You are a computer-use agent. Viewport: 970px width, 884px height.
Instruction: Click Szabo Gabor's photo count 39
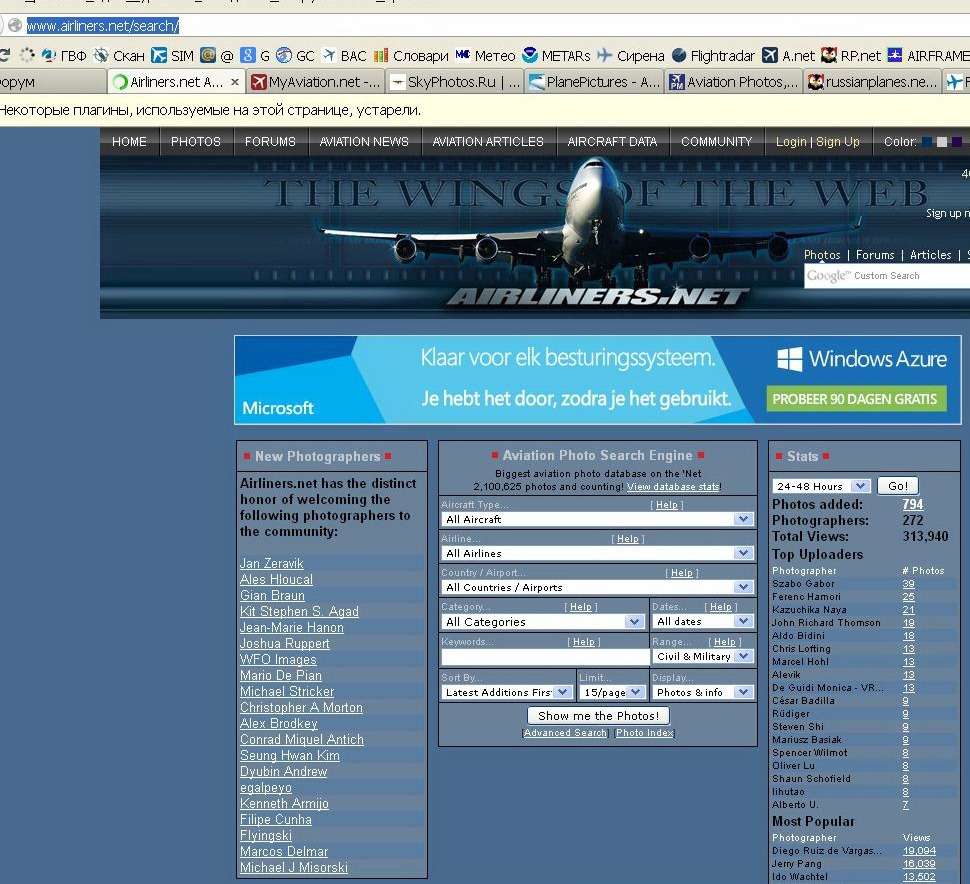[x=908, y=583]
